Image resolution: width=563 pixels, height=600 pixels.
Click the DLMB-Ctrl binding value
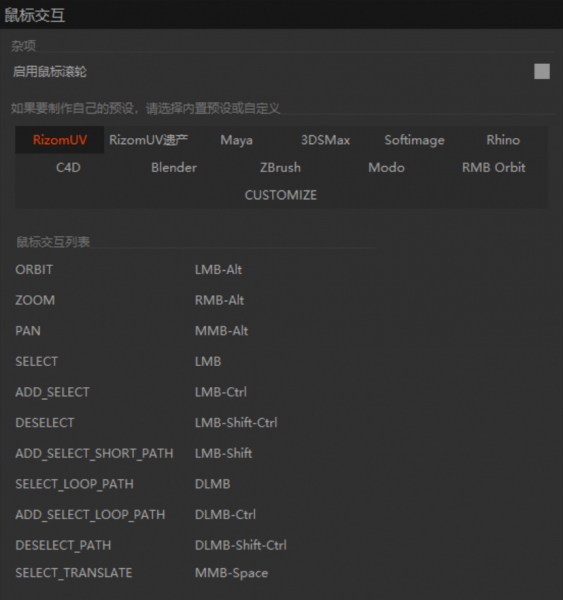pyautogui.click(x=225, y=514)
